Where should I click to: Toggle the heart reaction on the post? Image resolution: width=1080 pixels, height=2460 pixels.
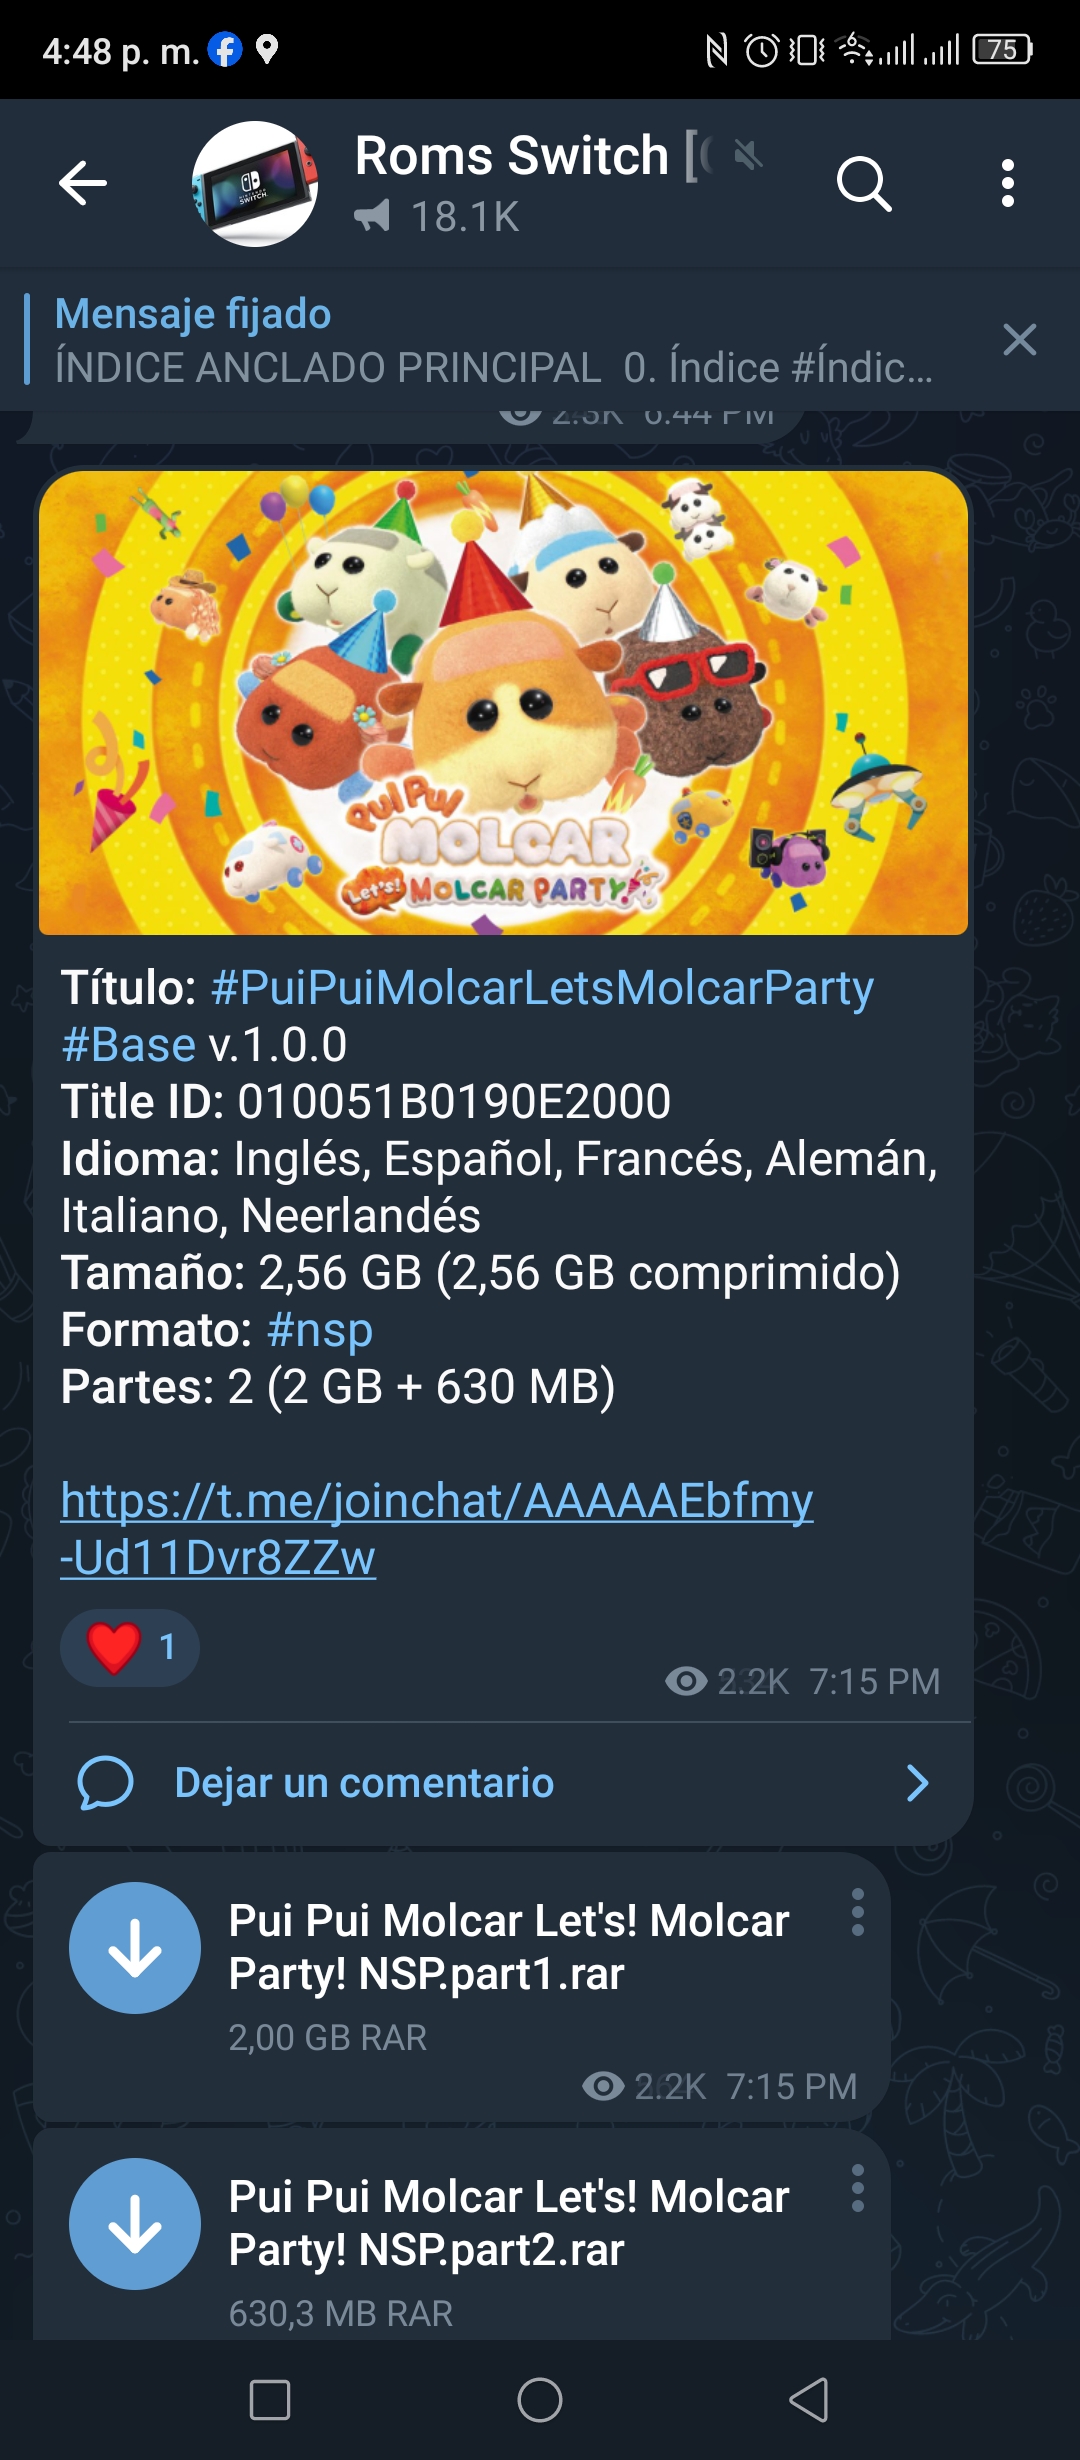coord(130,1647)
